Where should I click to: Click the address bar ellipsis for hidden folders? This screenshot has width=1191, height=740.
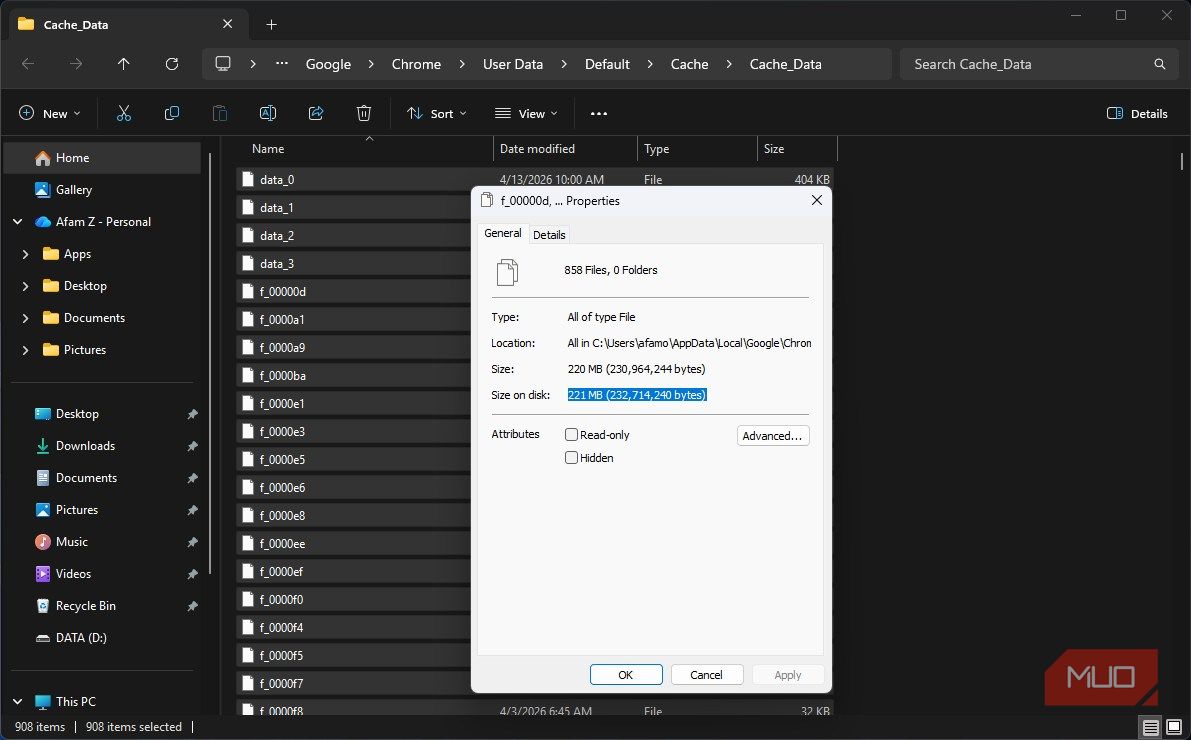282,64
